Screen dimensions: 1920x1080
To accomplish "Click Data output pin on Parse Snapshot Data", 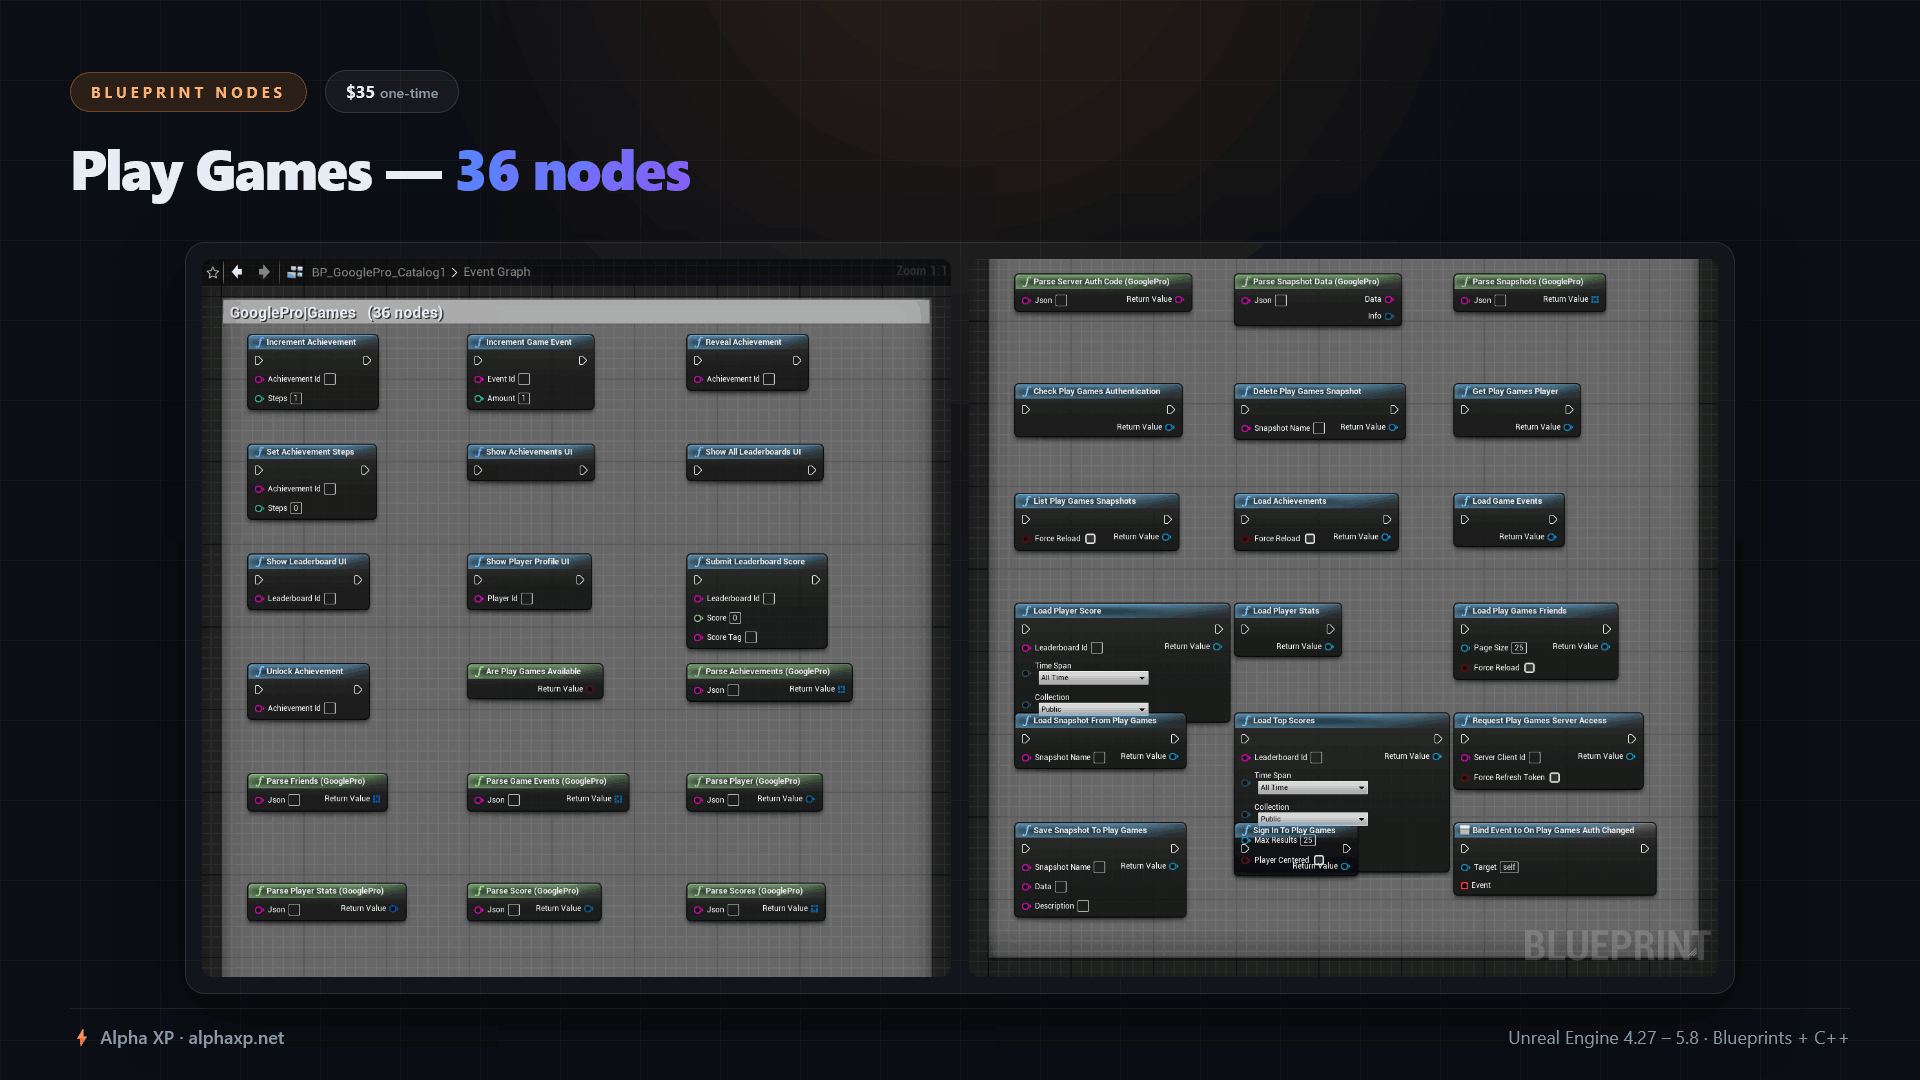I will click(1389, 299).
